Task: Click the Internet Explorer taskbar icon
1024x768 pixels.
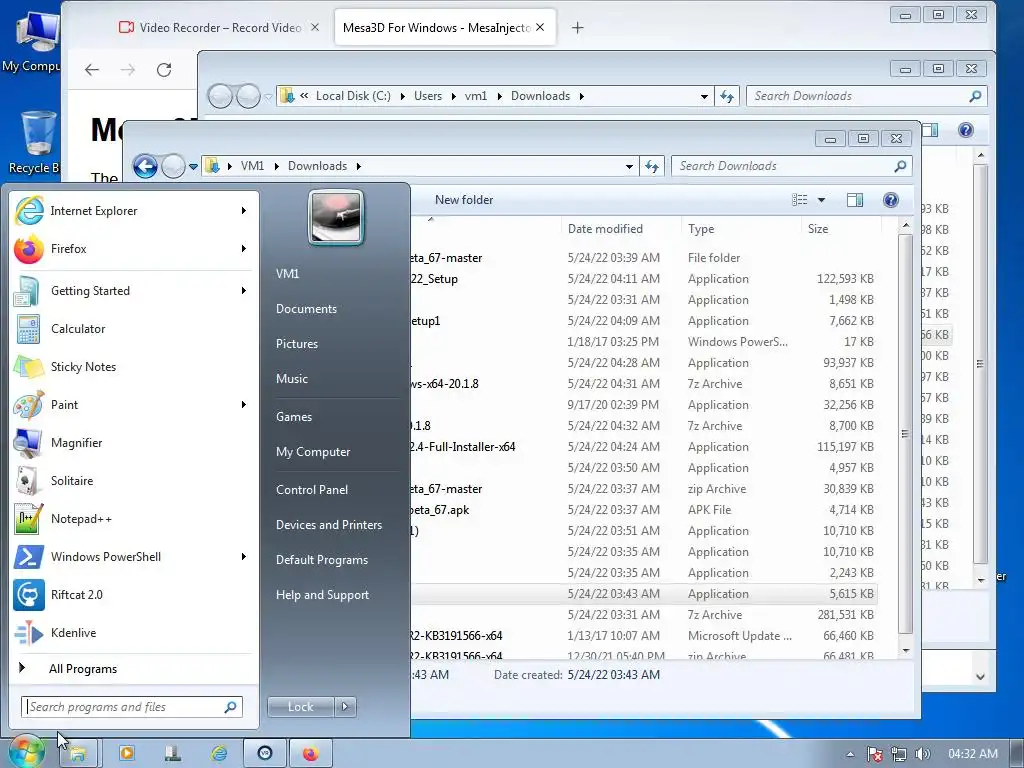Action: click(x=219, y=754)
